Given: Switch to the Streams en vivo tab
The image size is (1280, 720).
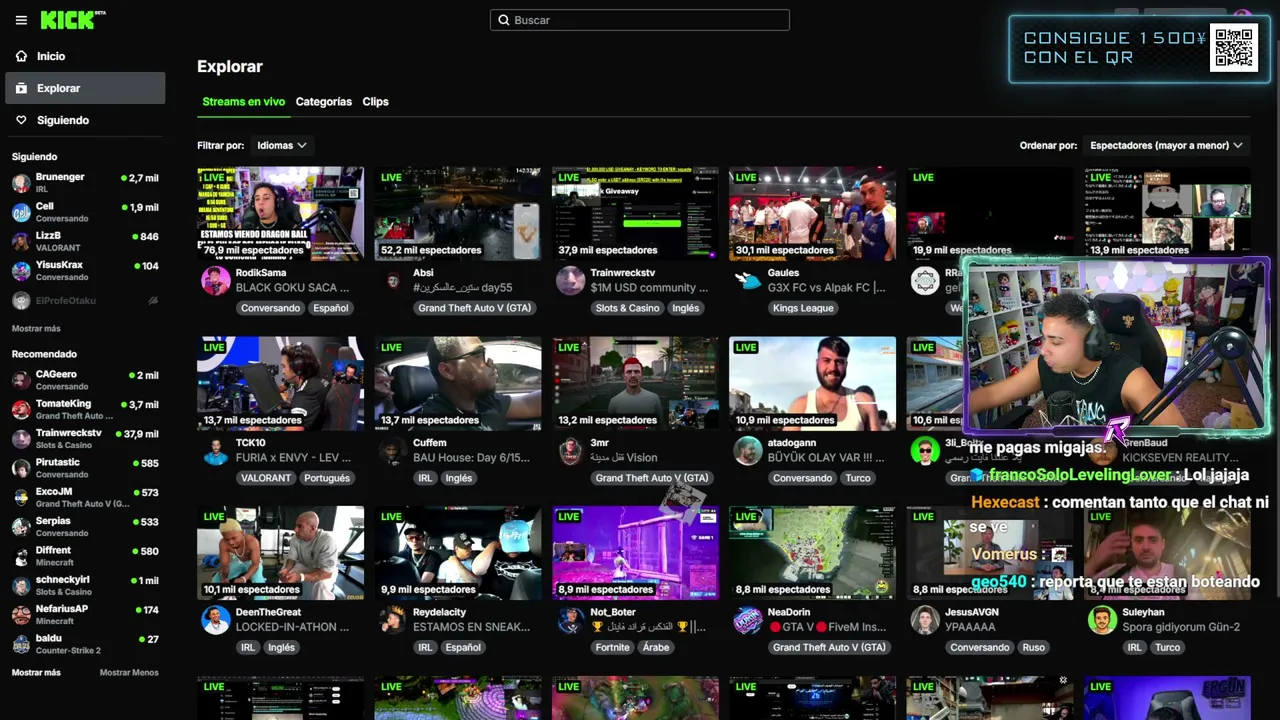Looking at the screenshot, I should pyautogui.click(x=243, y=102).
